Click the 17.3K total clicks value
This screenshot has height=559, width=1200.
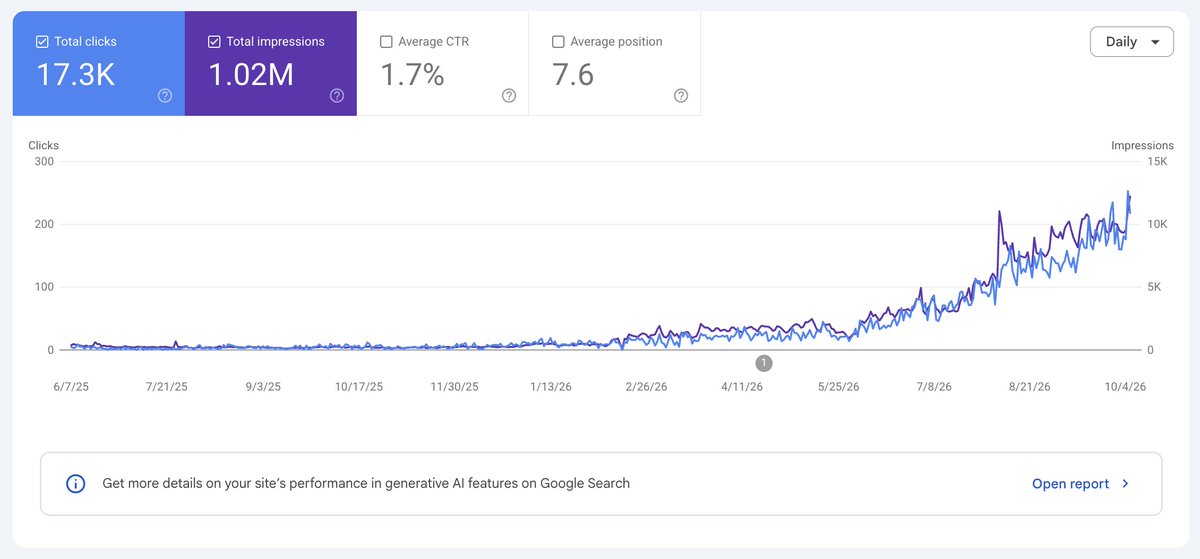coord(76,75)
